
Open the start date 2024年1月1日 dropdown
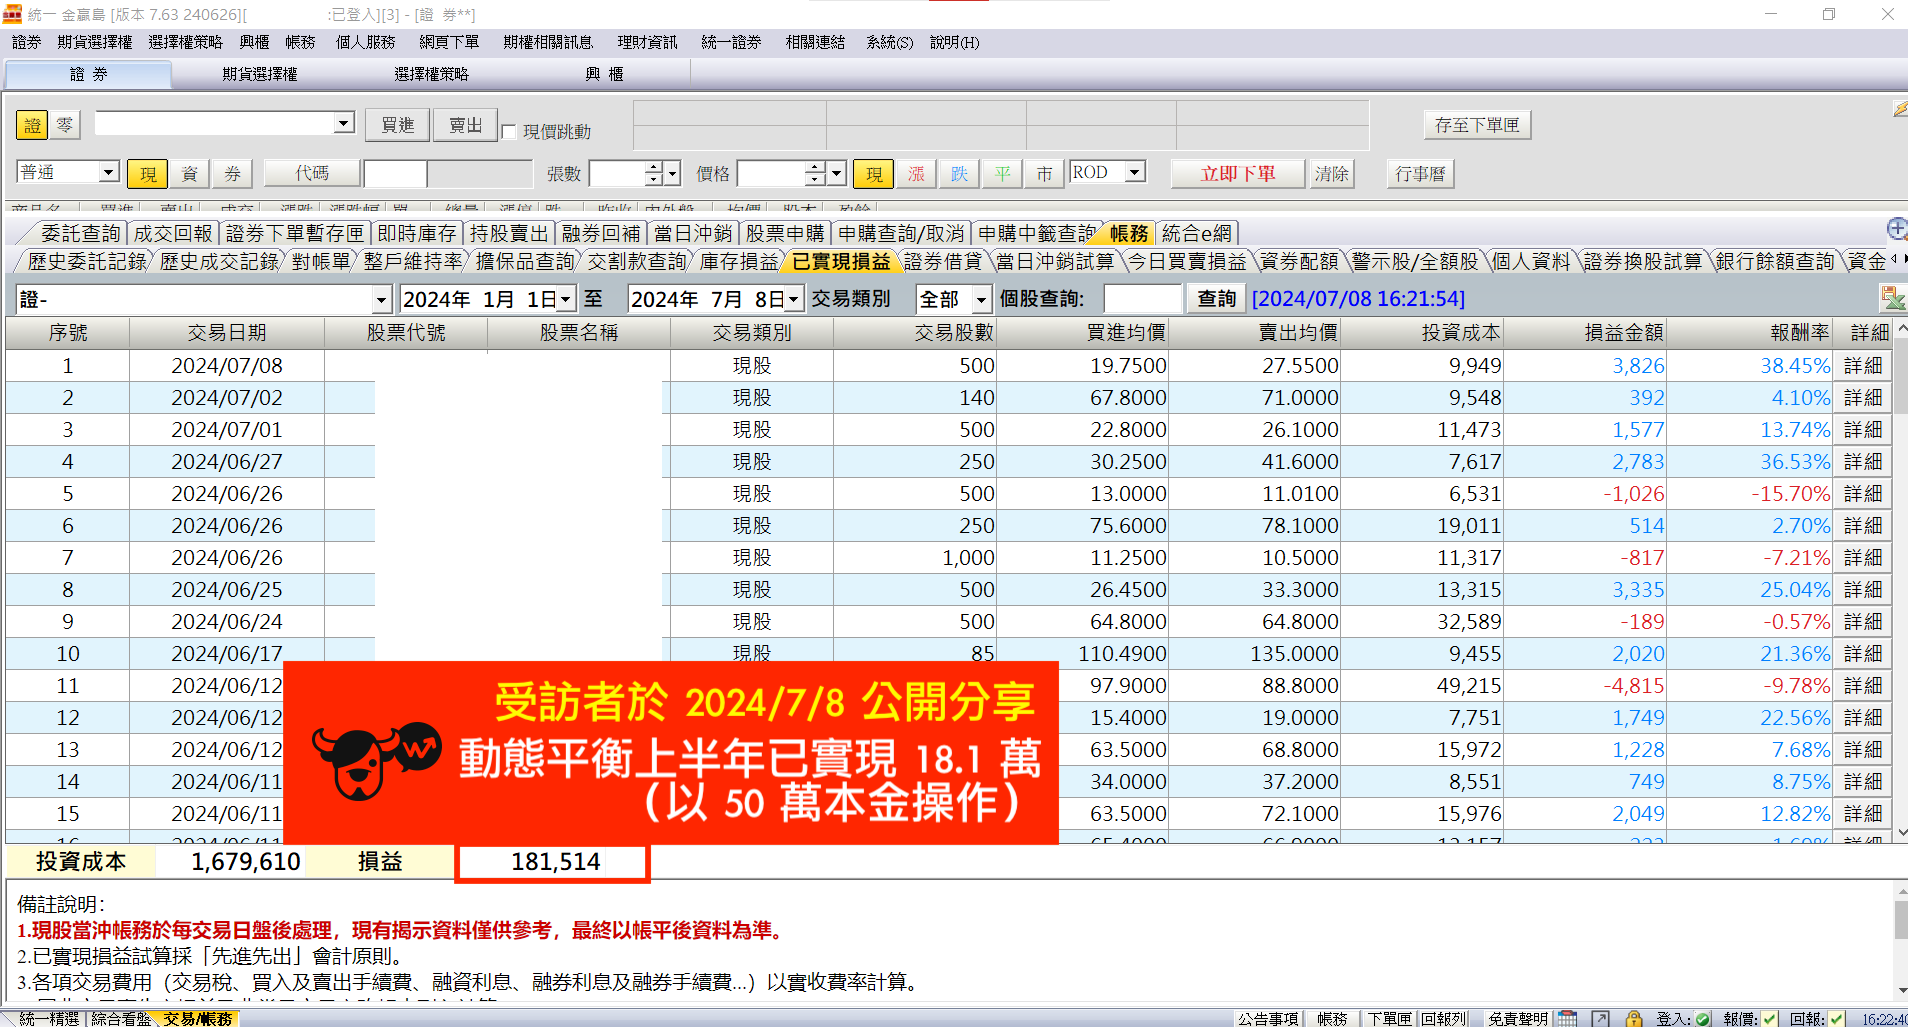566,299
